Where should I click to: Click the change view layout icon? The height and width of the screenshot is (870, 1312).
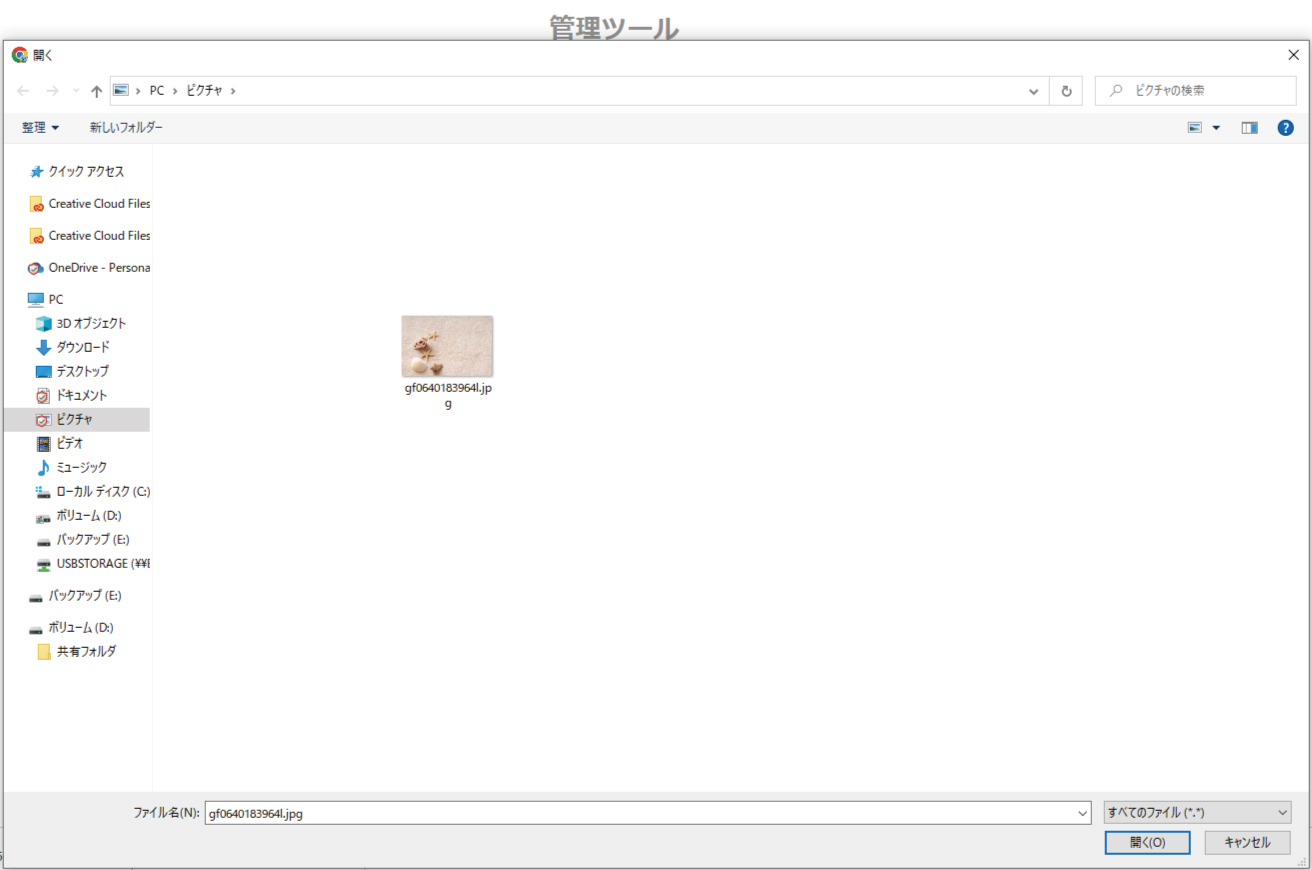1195,128
